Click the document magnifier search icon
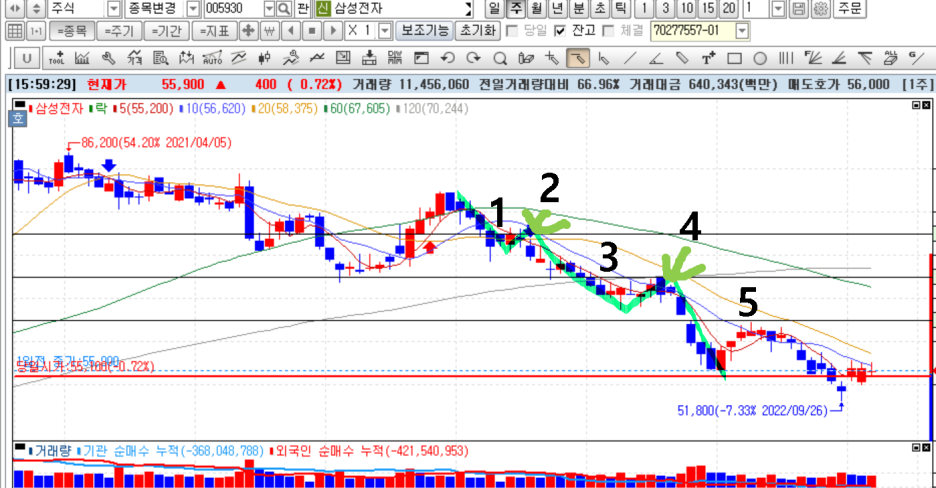Screen dimensions: 936x488 pos(161,58)
